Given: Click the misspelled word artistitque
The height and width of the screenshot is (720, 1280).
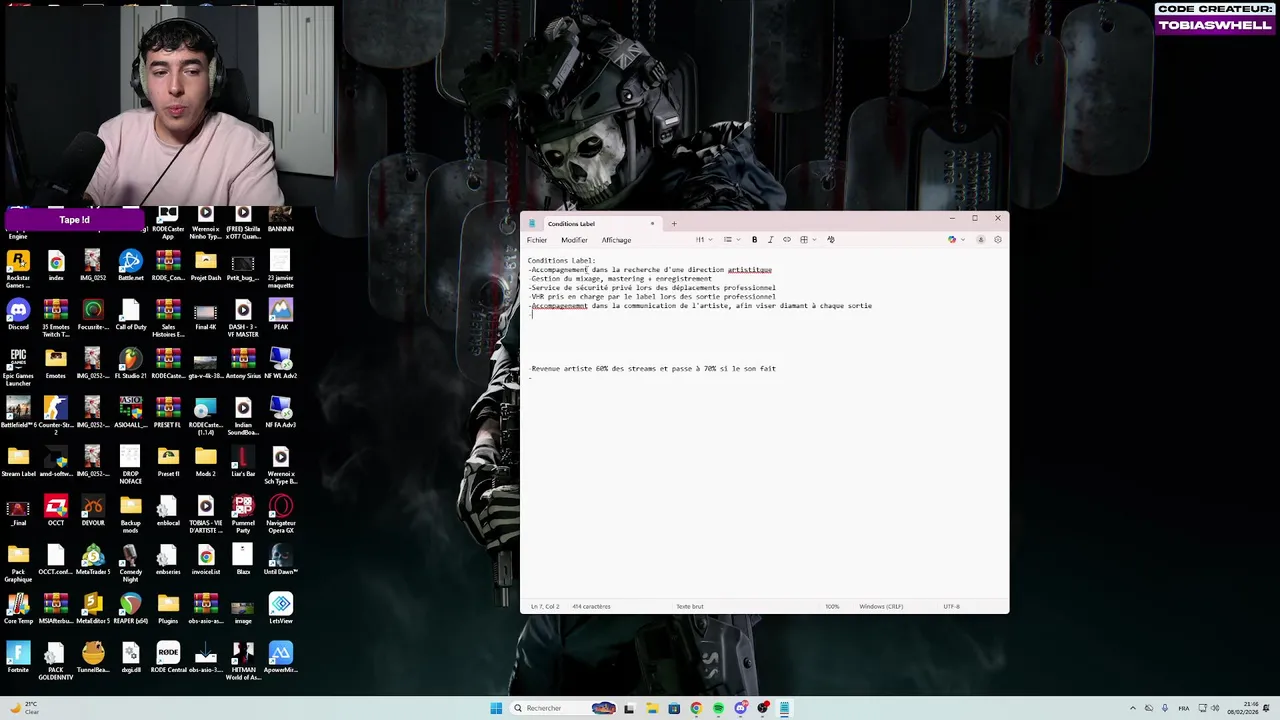Looking at the screenshot, I should (x=750, y=270).
